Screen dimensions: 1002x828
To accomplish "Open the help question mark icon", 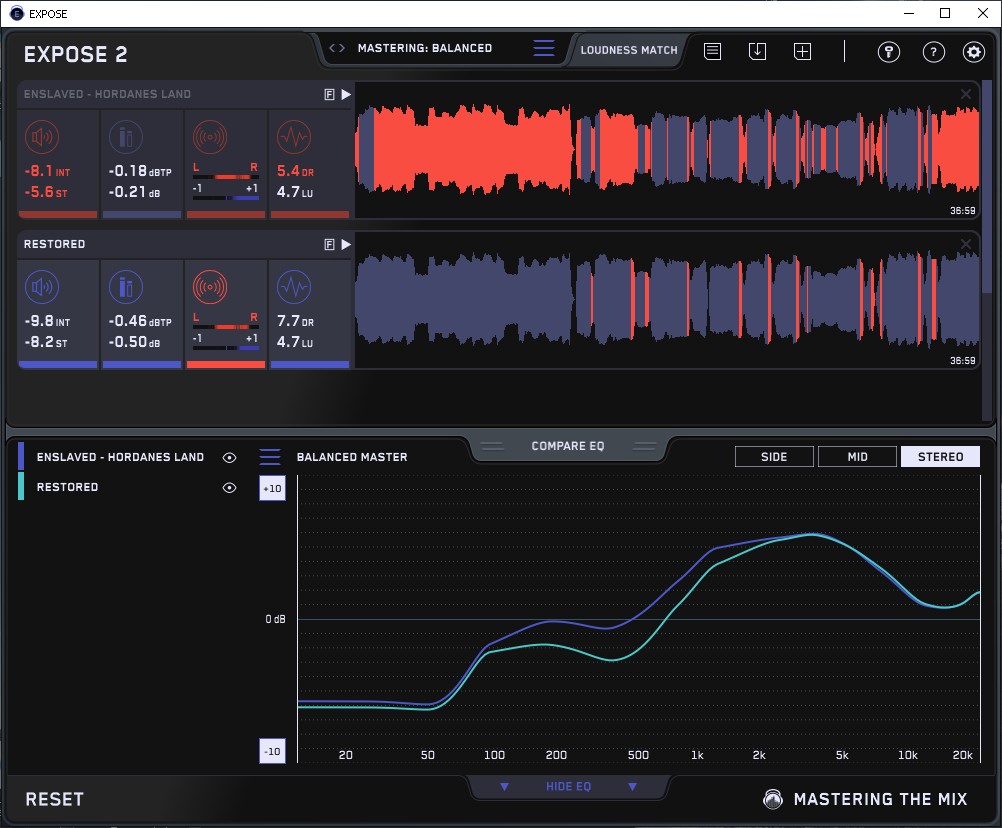I will (934, 52).
